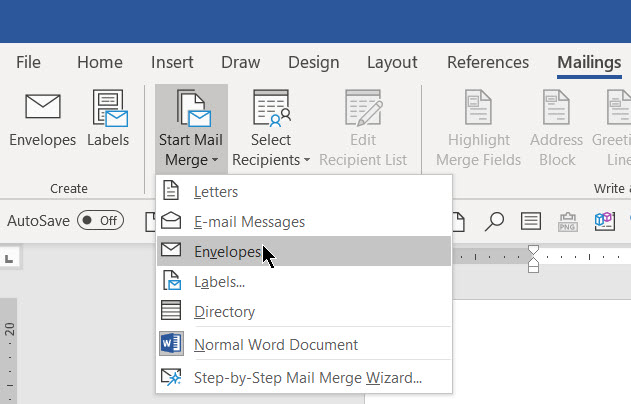Click the horizontal ruler right of the indent markers
631x404 pixels.
(x=586, y=256)
